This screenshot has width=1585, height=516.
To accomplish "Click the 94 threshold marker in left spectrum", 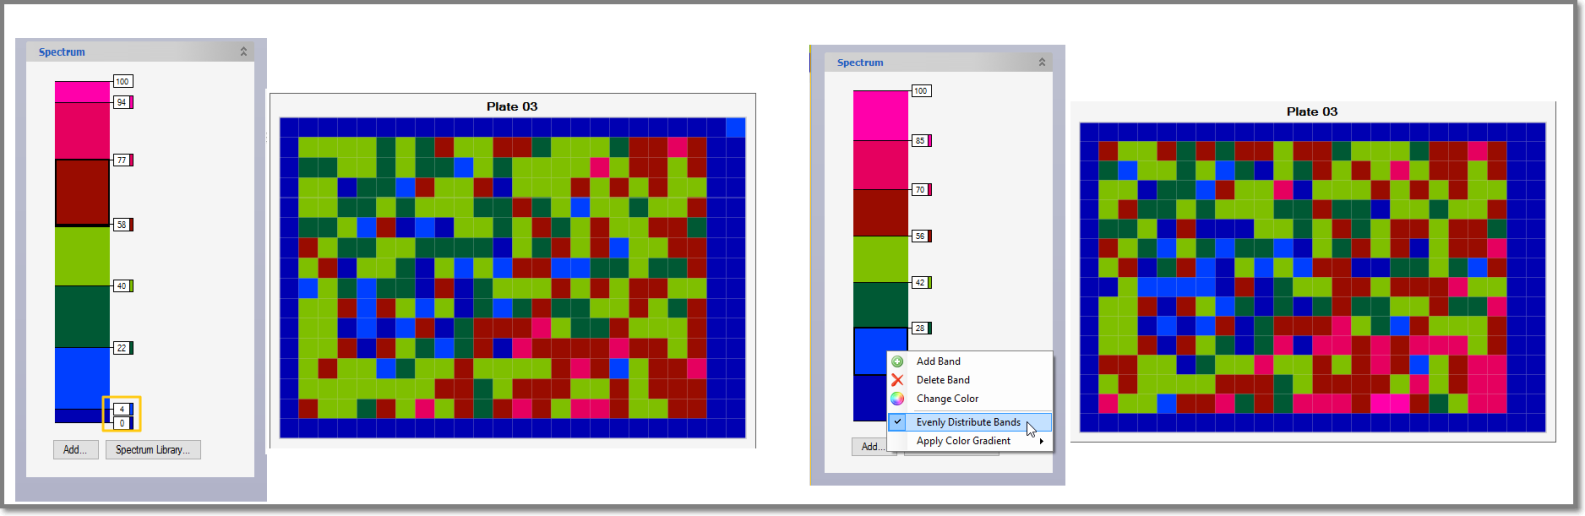I will tap(122, 102).
